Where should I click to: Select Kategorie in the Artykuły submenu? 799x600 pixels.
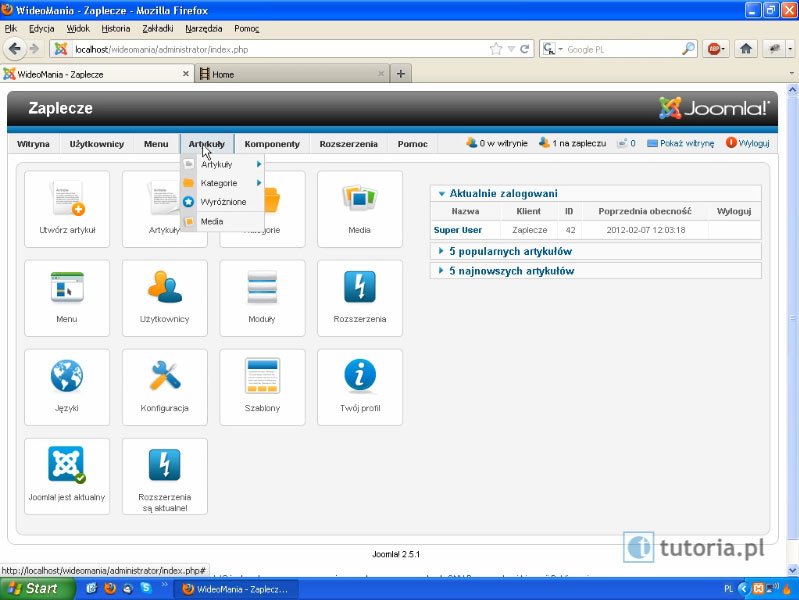[x=219, y=183]
